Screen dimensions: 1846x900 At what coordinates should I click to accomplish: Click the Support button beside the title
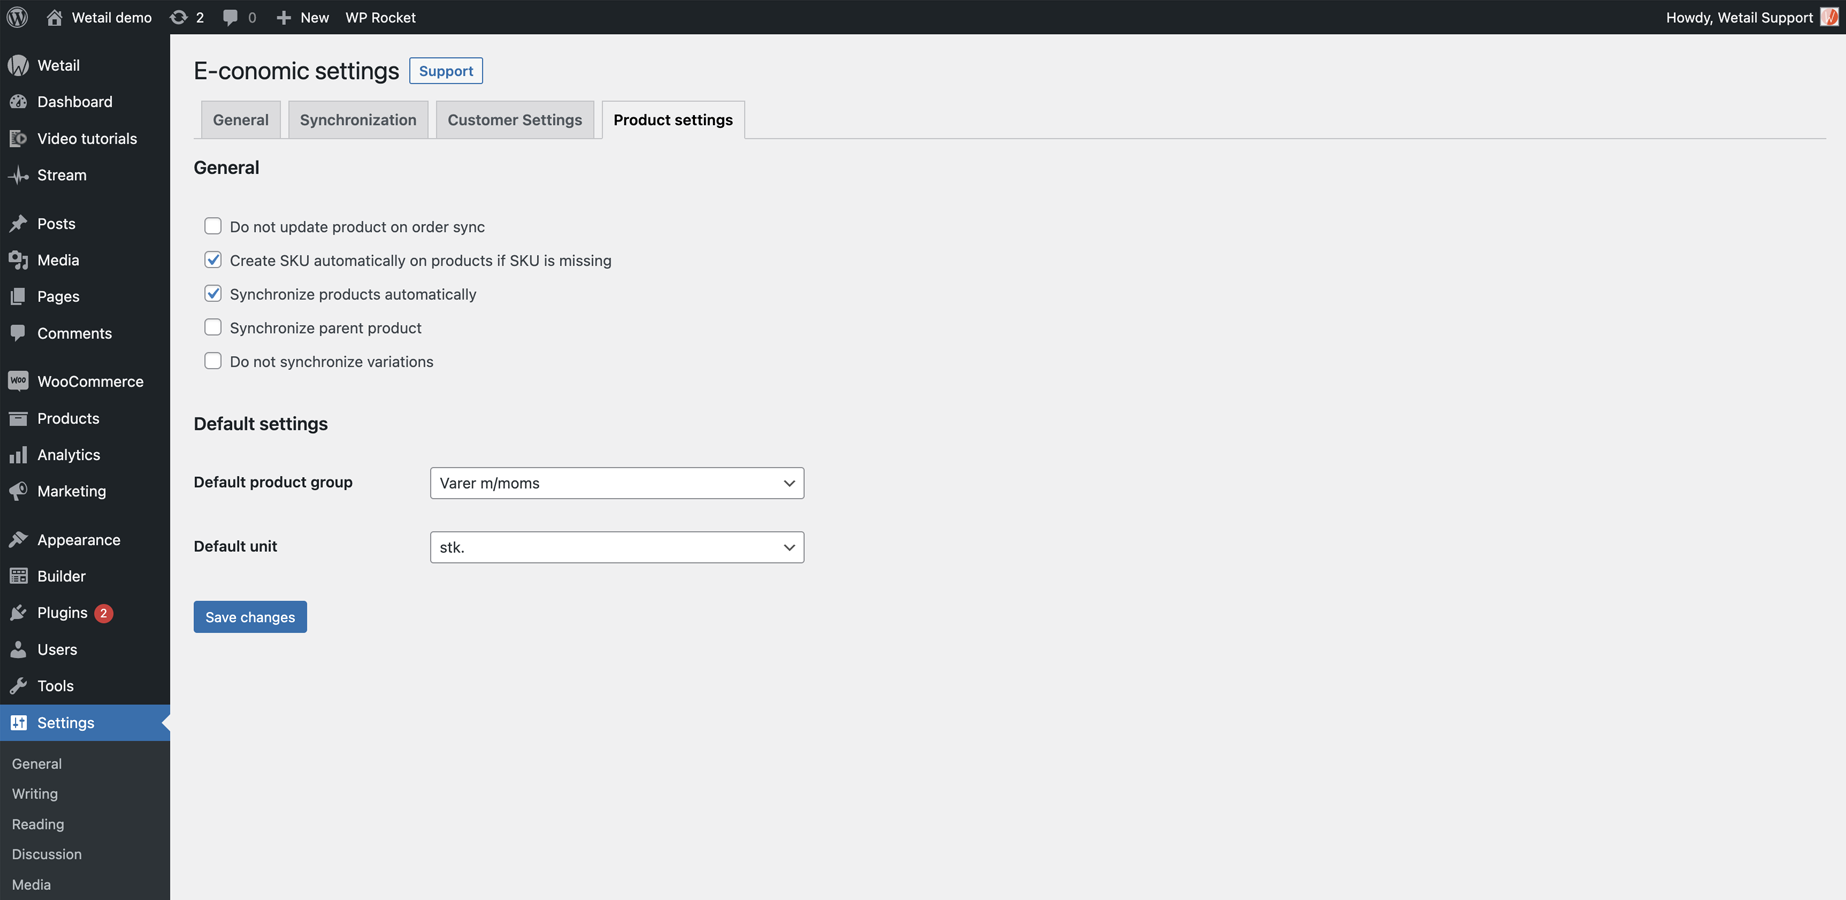(x=446, y=71)
